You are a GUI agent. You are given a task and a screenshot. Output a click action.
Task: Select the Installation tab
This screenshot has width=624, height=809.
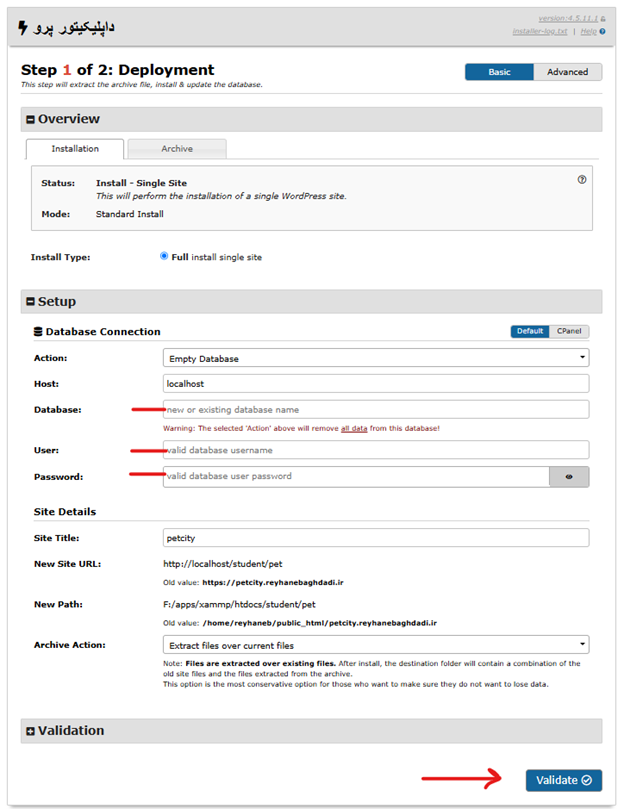[x=75, y=149]
